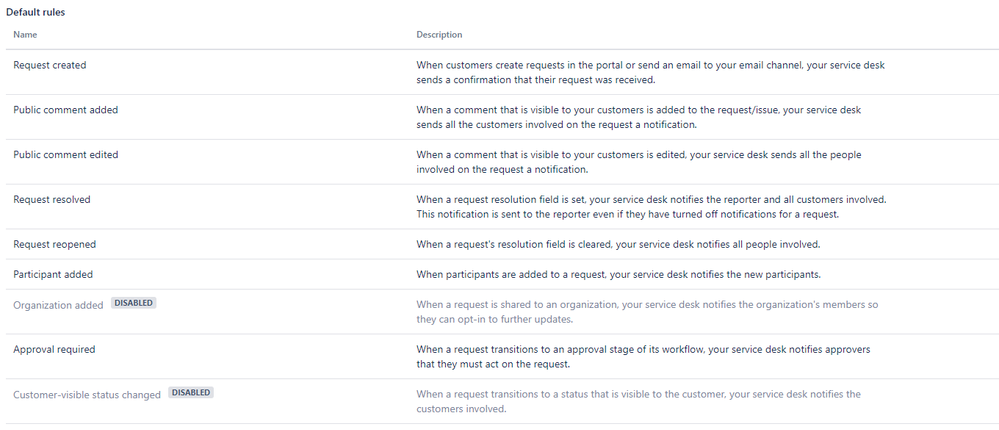Screen dimensions: 999x430
Task: Open the Customer-visible status changed rule
Action: (x=87, y=395)
